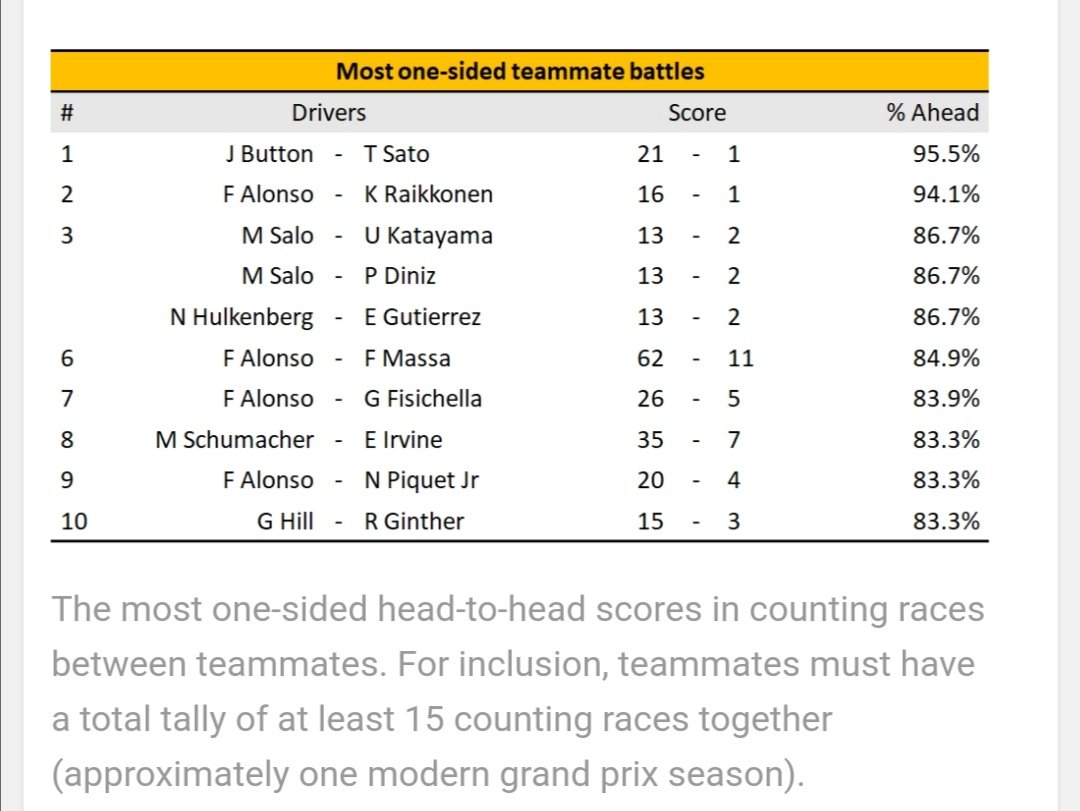Screen dimensions: 1080x811
Task: Click the 95.5% value in first row
Action: (x=946, y=154)
